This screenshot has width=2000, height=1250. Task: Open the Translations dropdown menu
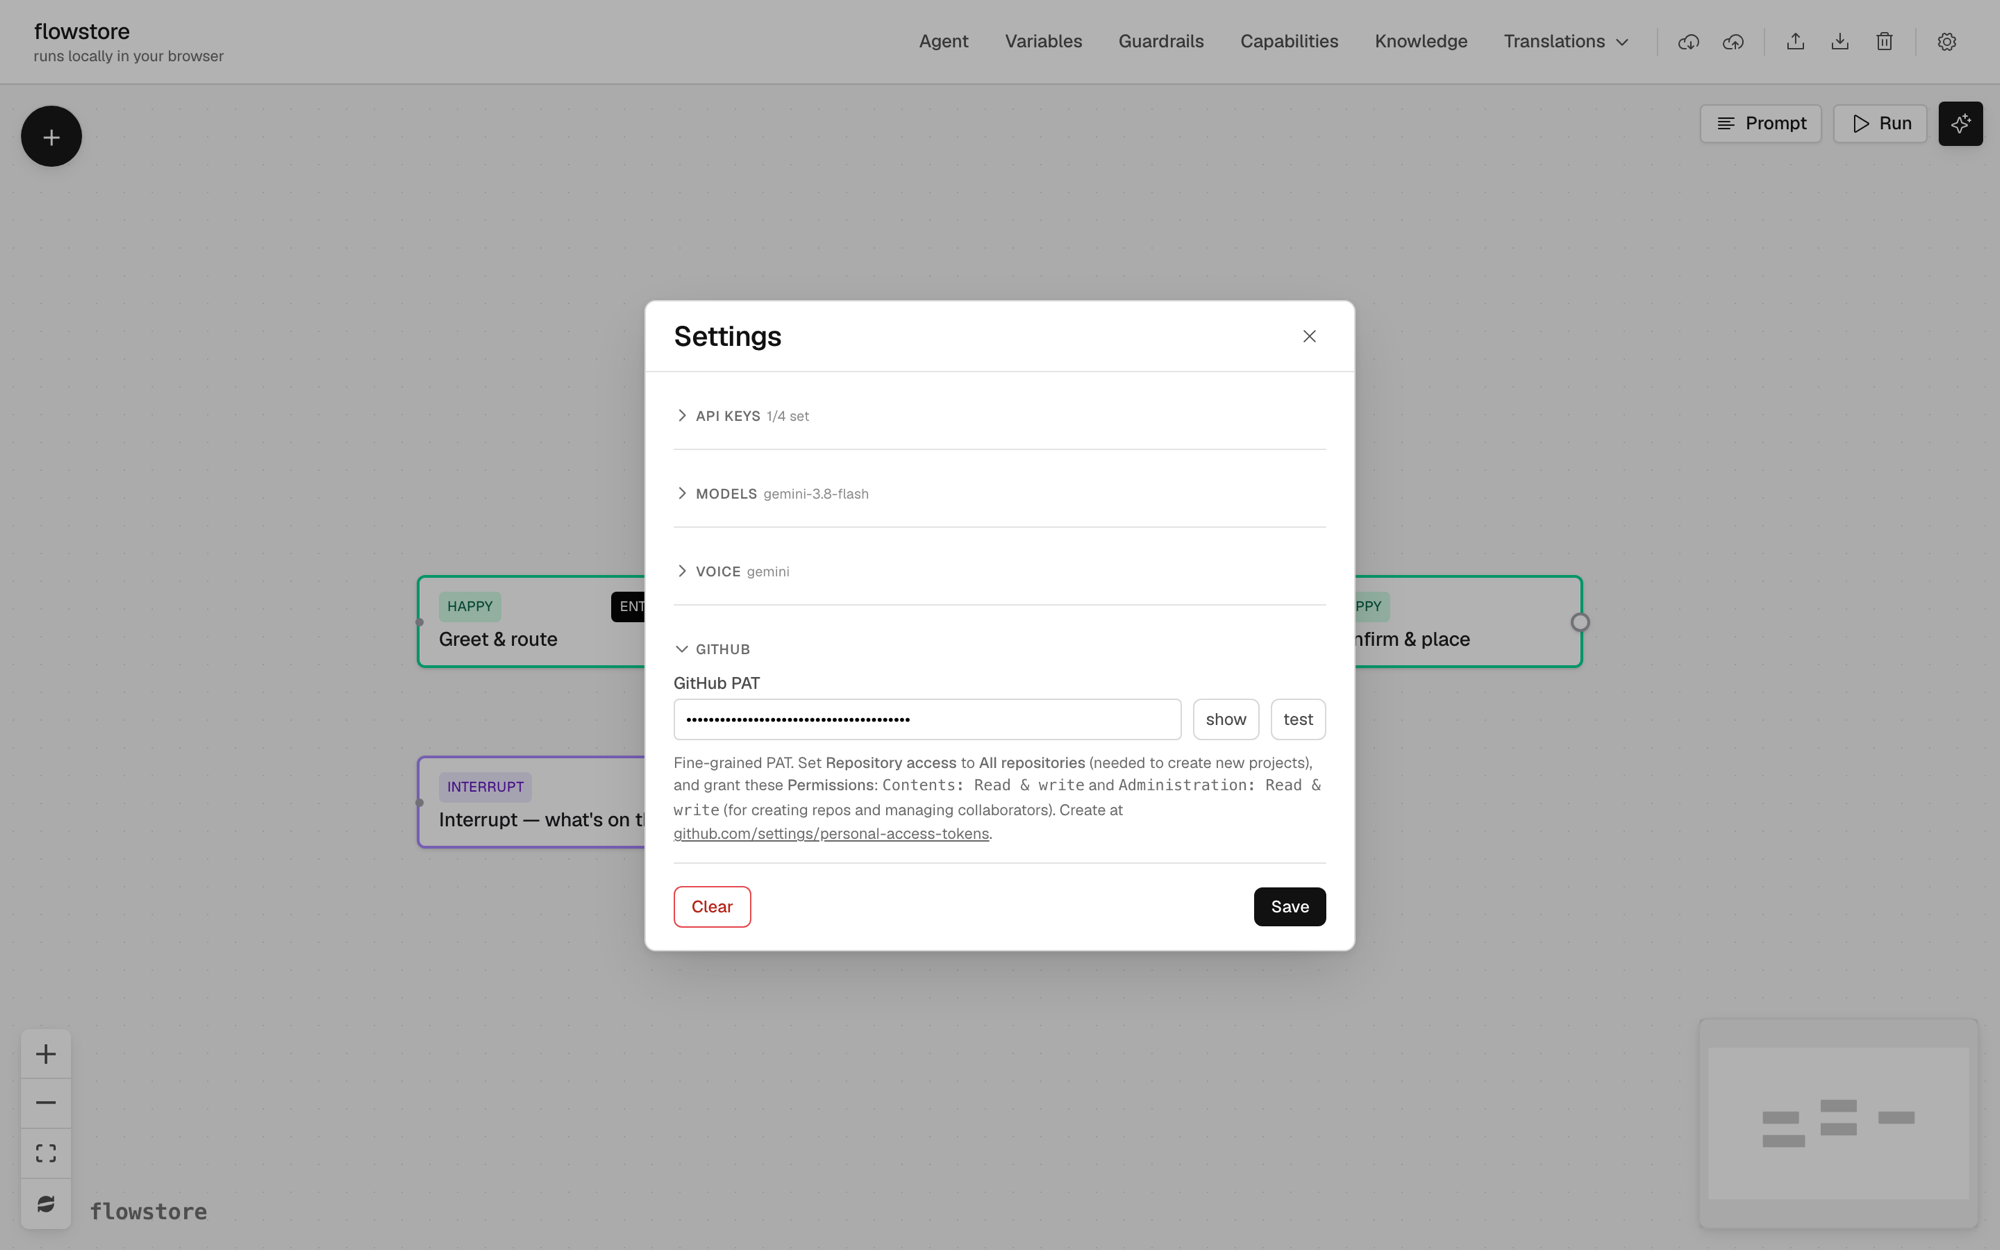tap(1566, 42)
